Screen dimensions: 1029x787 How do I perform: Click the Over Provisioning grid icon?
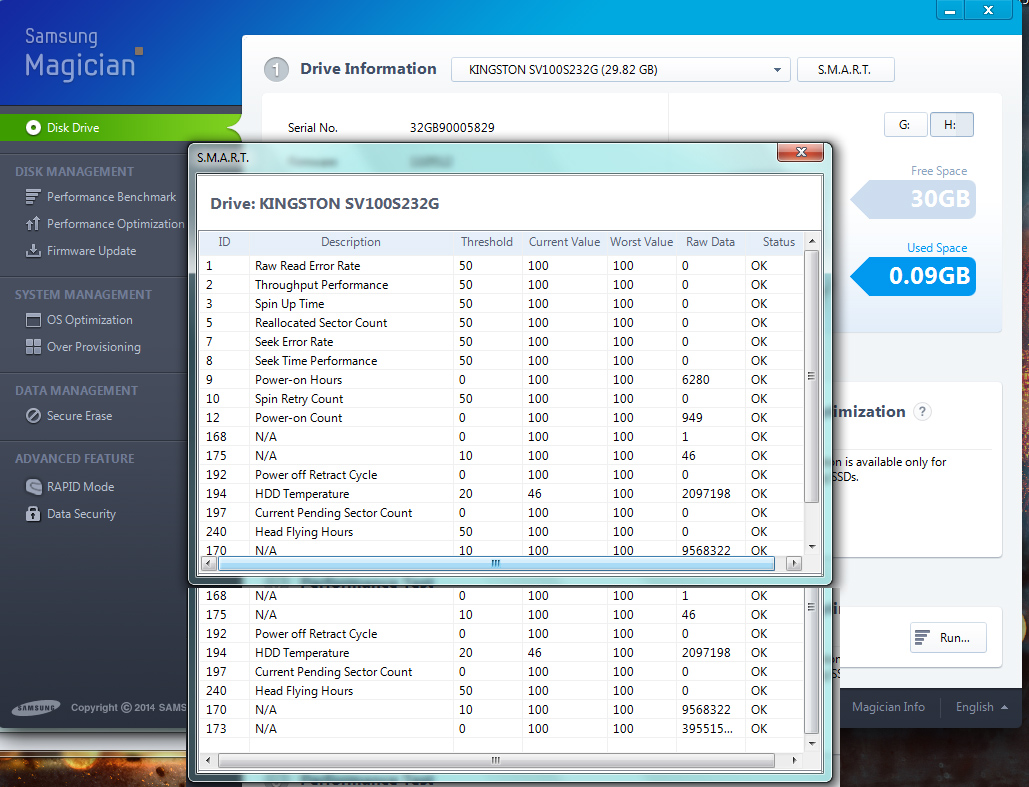pyautogui.click(x=33, y=347)
